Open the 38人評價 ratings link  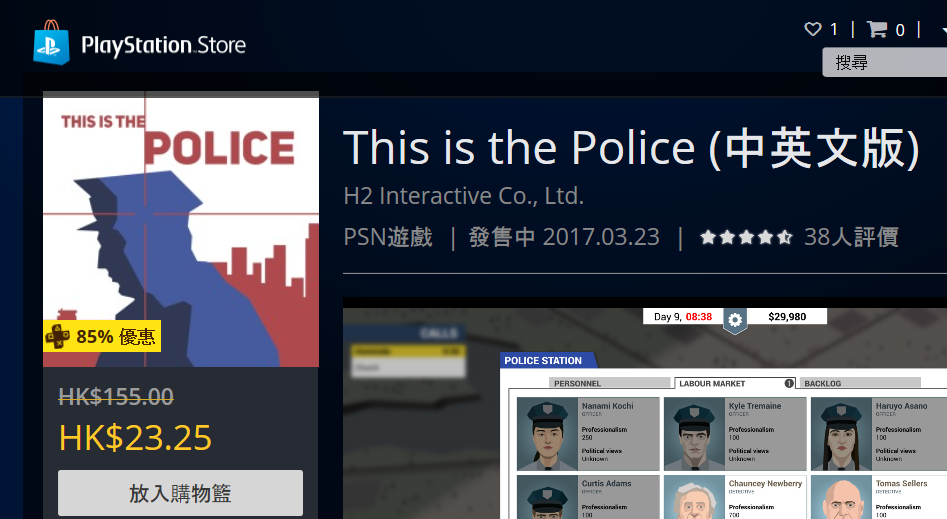[x=851, y=237]
